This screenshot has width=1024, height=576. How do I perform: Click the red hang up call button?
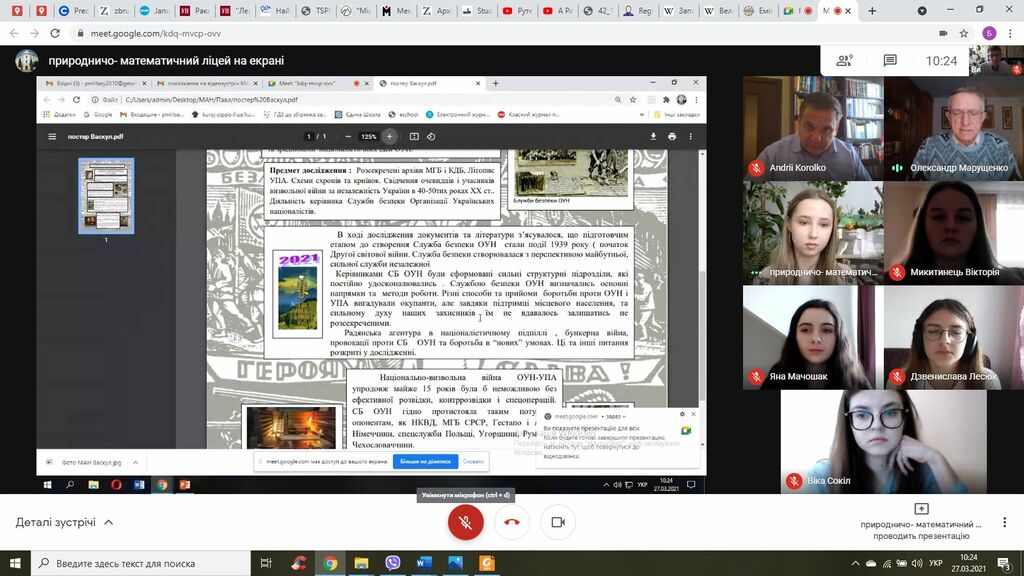(512, 522)
